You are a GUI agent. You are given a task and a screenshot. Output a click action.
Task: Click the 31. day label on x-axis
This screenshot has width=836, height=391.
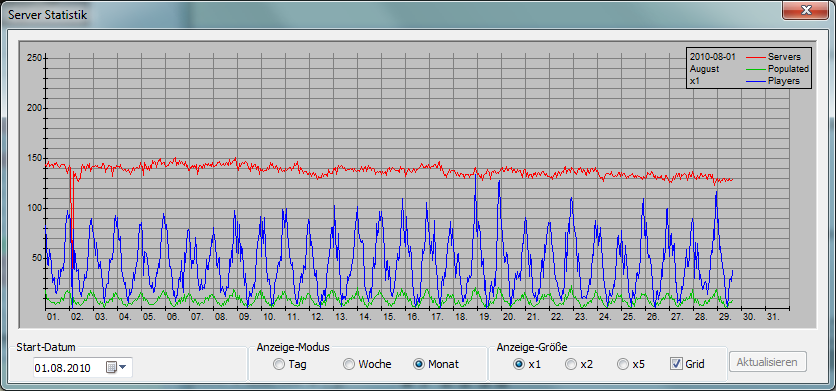[x=773, y=317]
